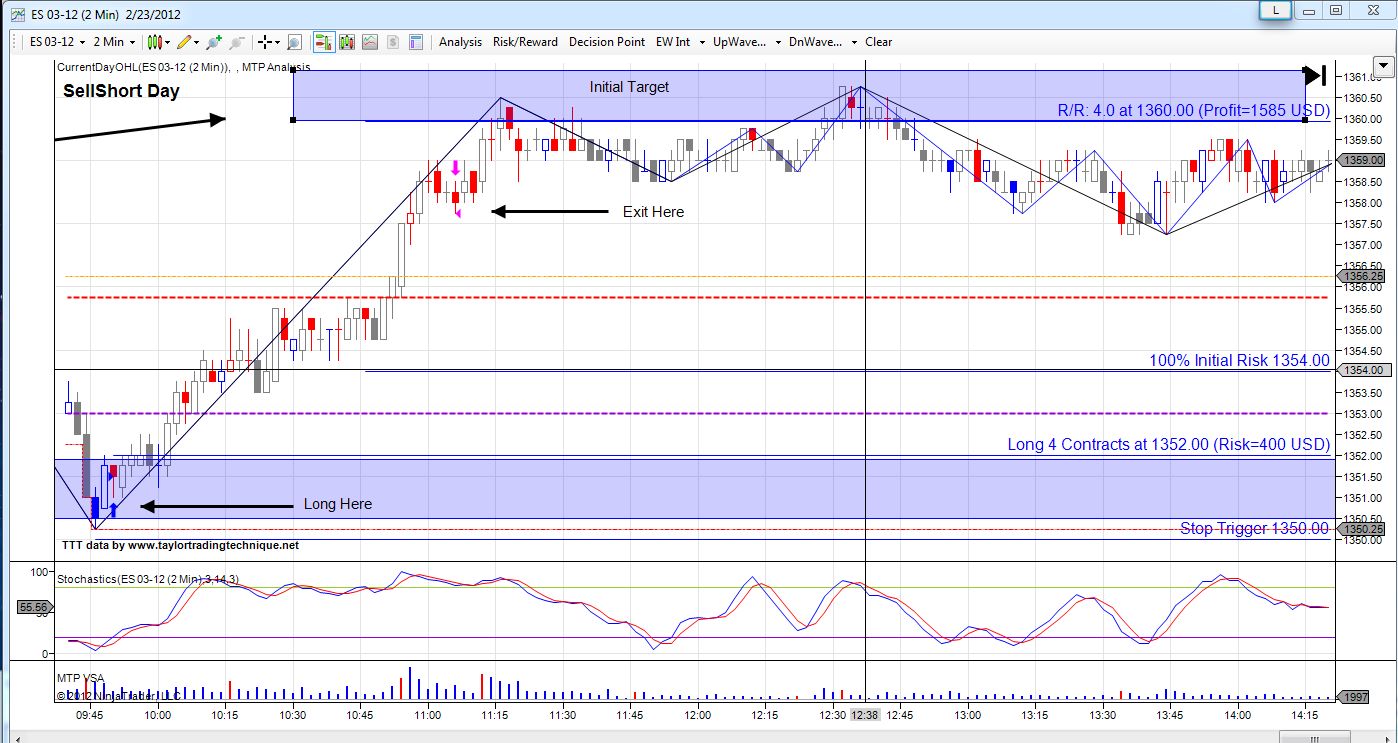
Task: Open the dropdown arrow after UpWave
Action: 777,42
